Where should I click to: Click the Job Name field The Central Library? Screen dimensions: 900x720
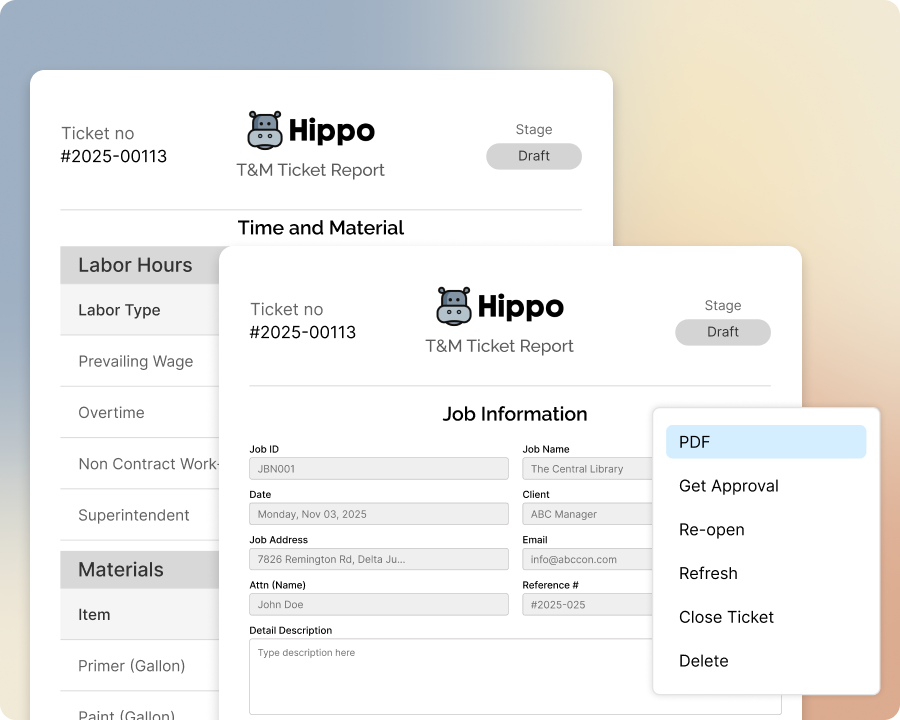click(588, 469)
